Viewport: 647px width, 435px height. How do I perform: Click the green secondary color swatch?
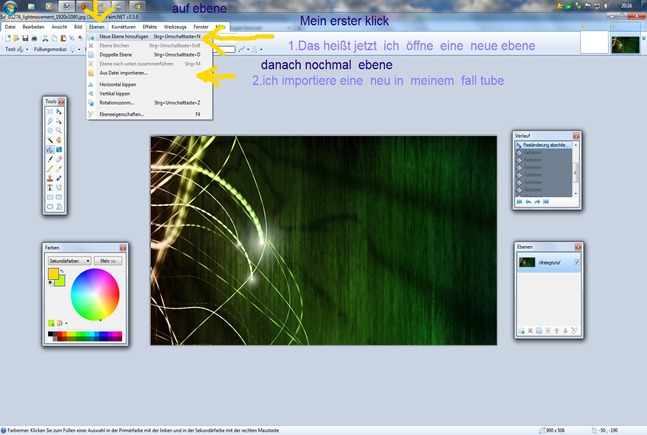61,281
